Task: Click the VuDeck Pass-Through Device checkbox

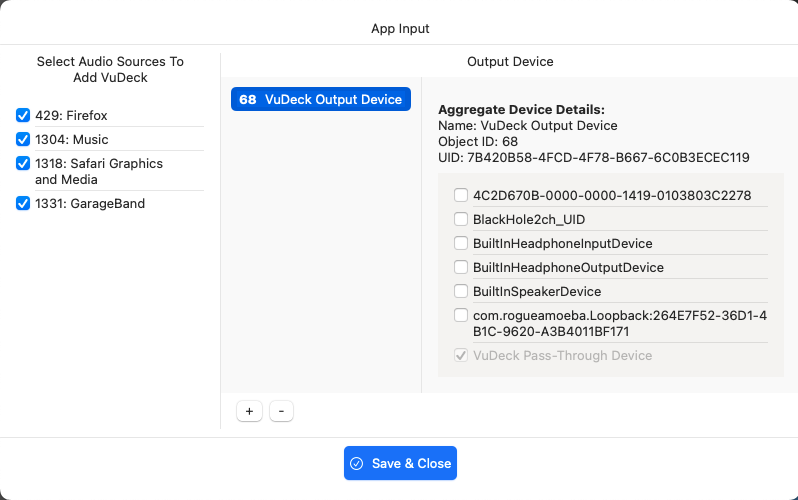Action: tap(461, 355)
